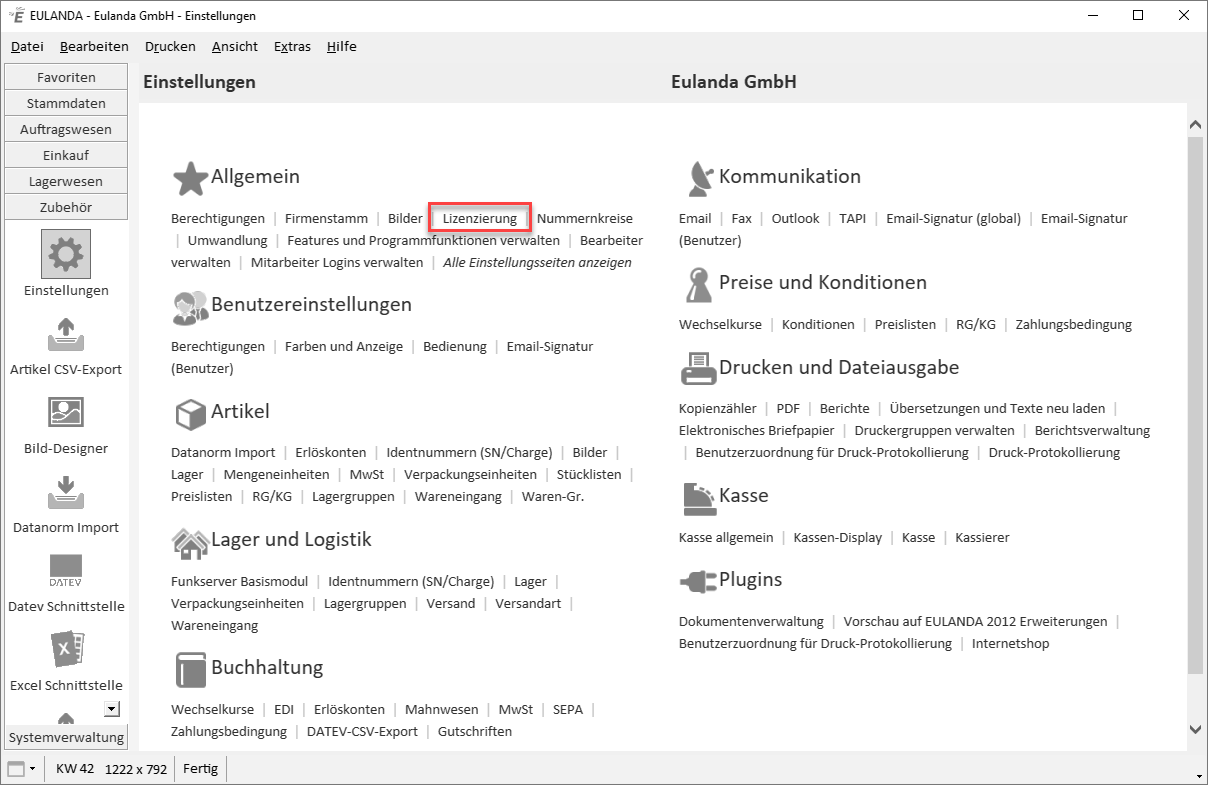Image resolution: width=1208 pixels, height=785 pixels.
Task: Open the Extras menu
Action: point(292,46)
